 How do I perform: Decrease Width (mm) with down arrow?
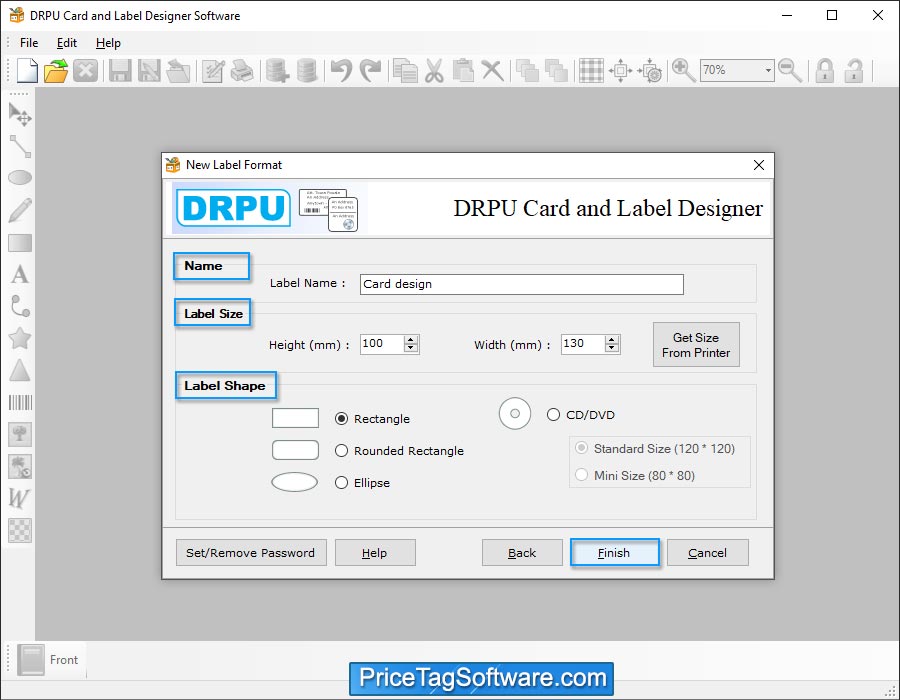[x=611, y=348]
